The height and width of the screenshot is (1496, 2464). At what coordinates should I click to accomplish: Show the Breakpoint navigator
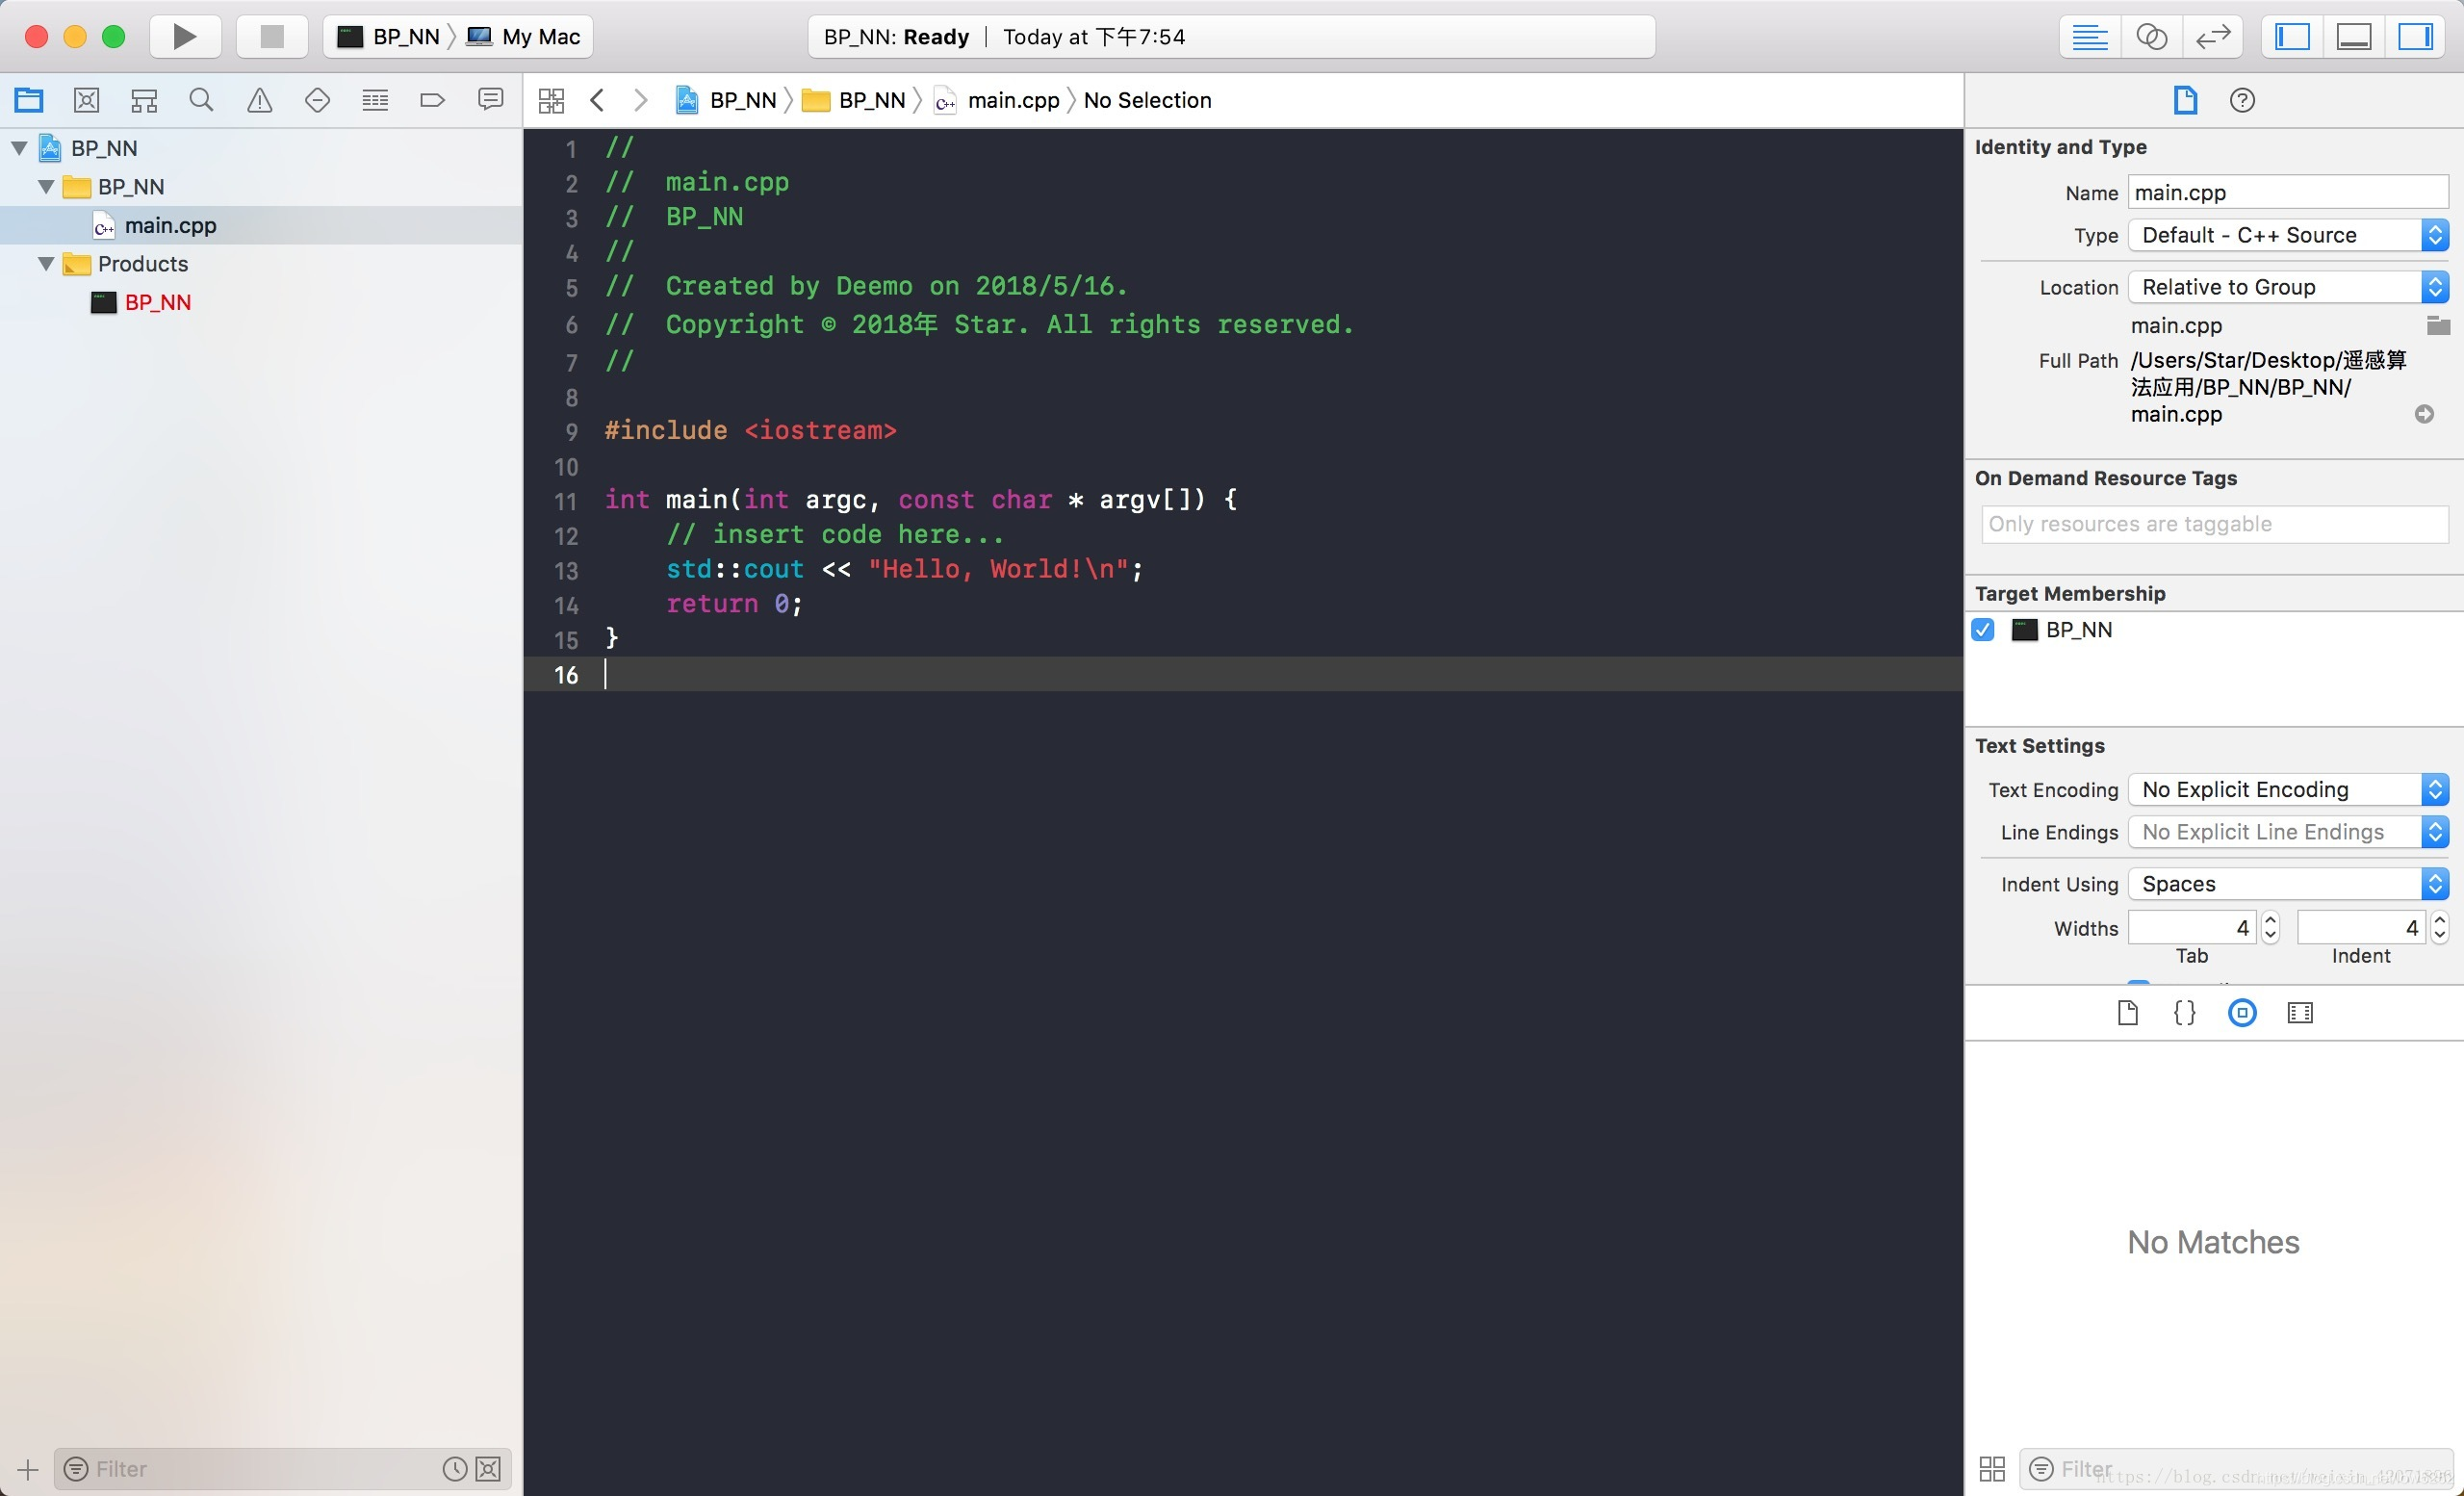(x=432, y=100)
